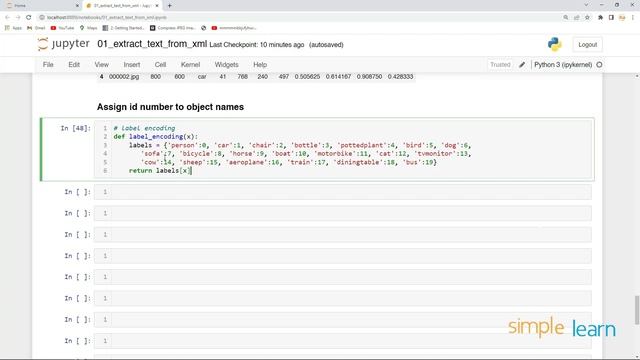Open the File menu

(48, 64)
